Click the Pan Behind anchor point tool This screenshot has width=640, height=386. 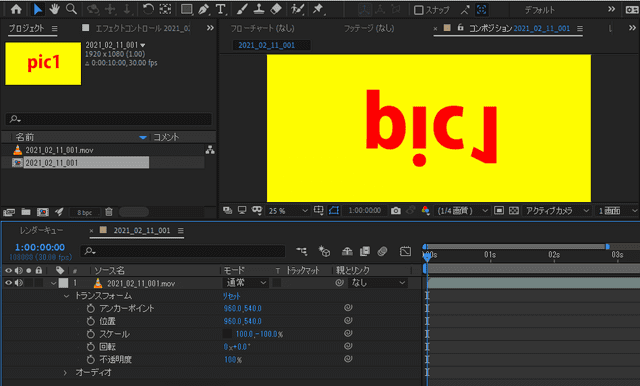point(165,9)
